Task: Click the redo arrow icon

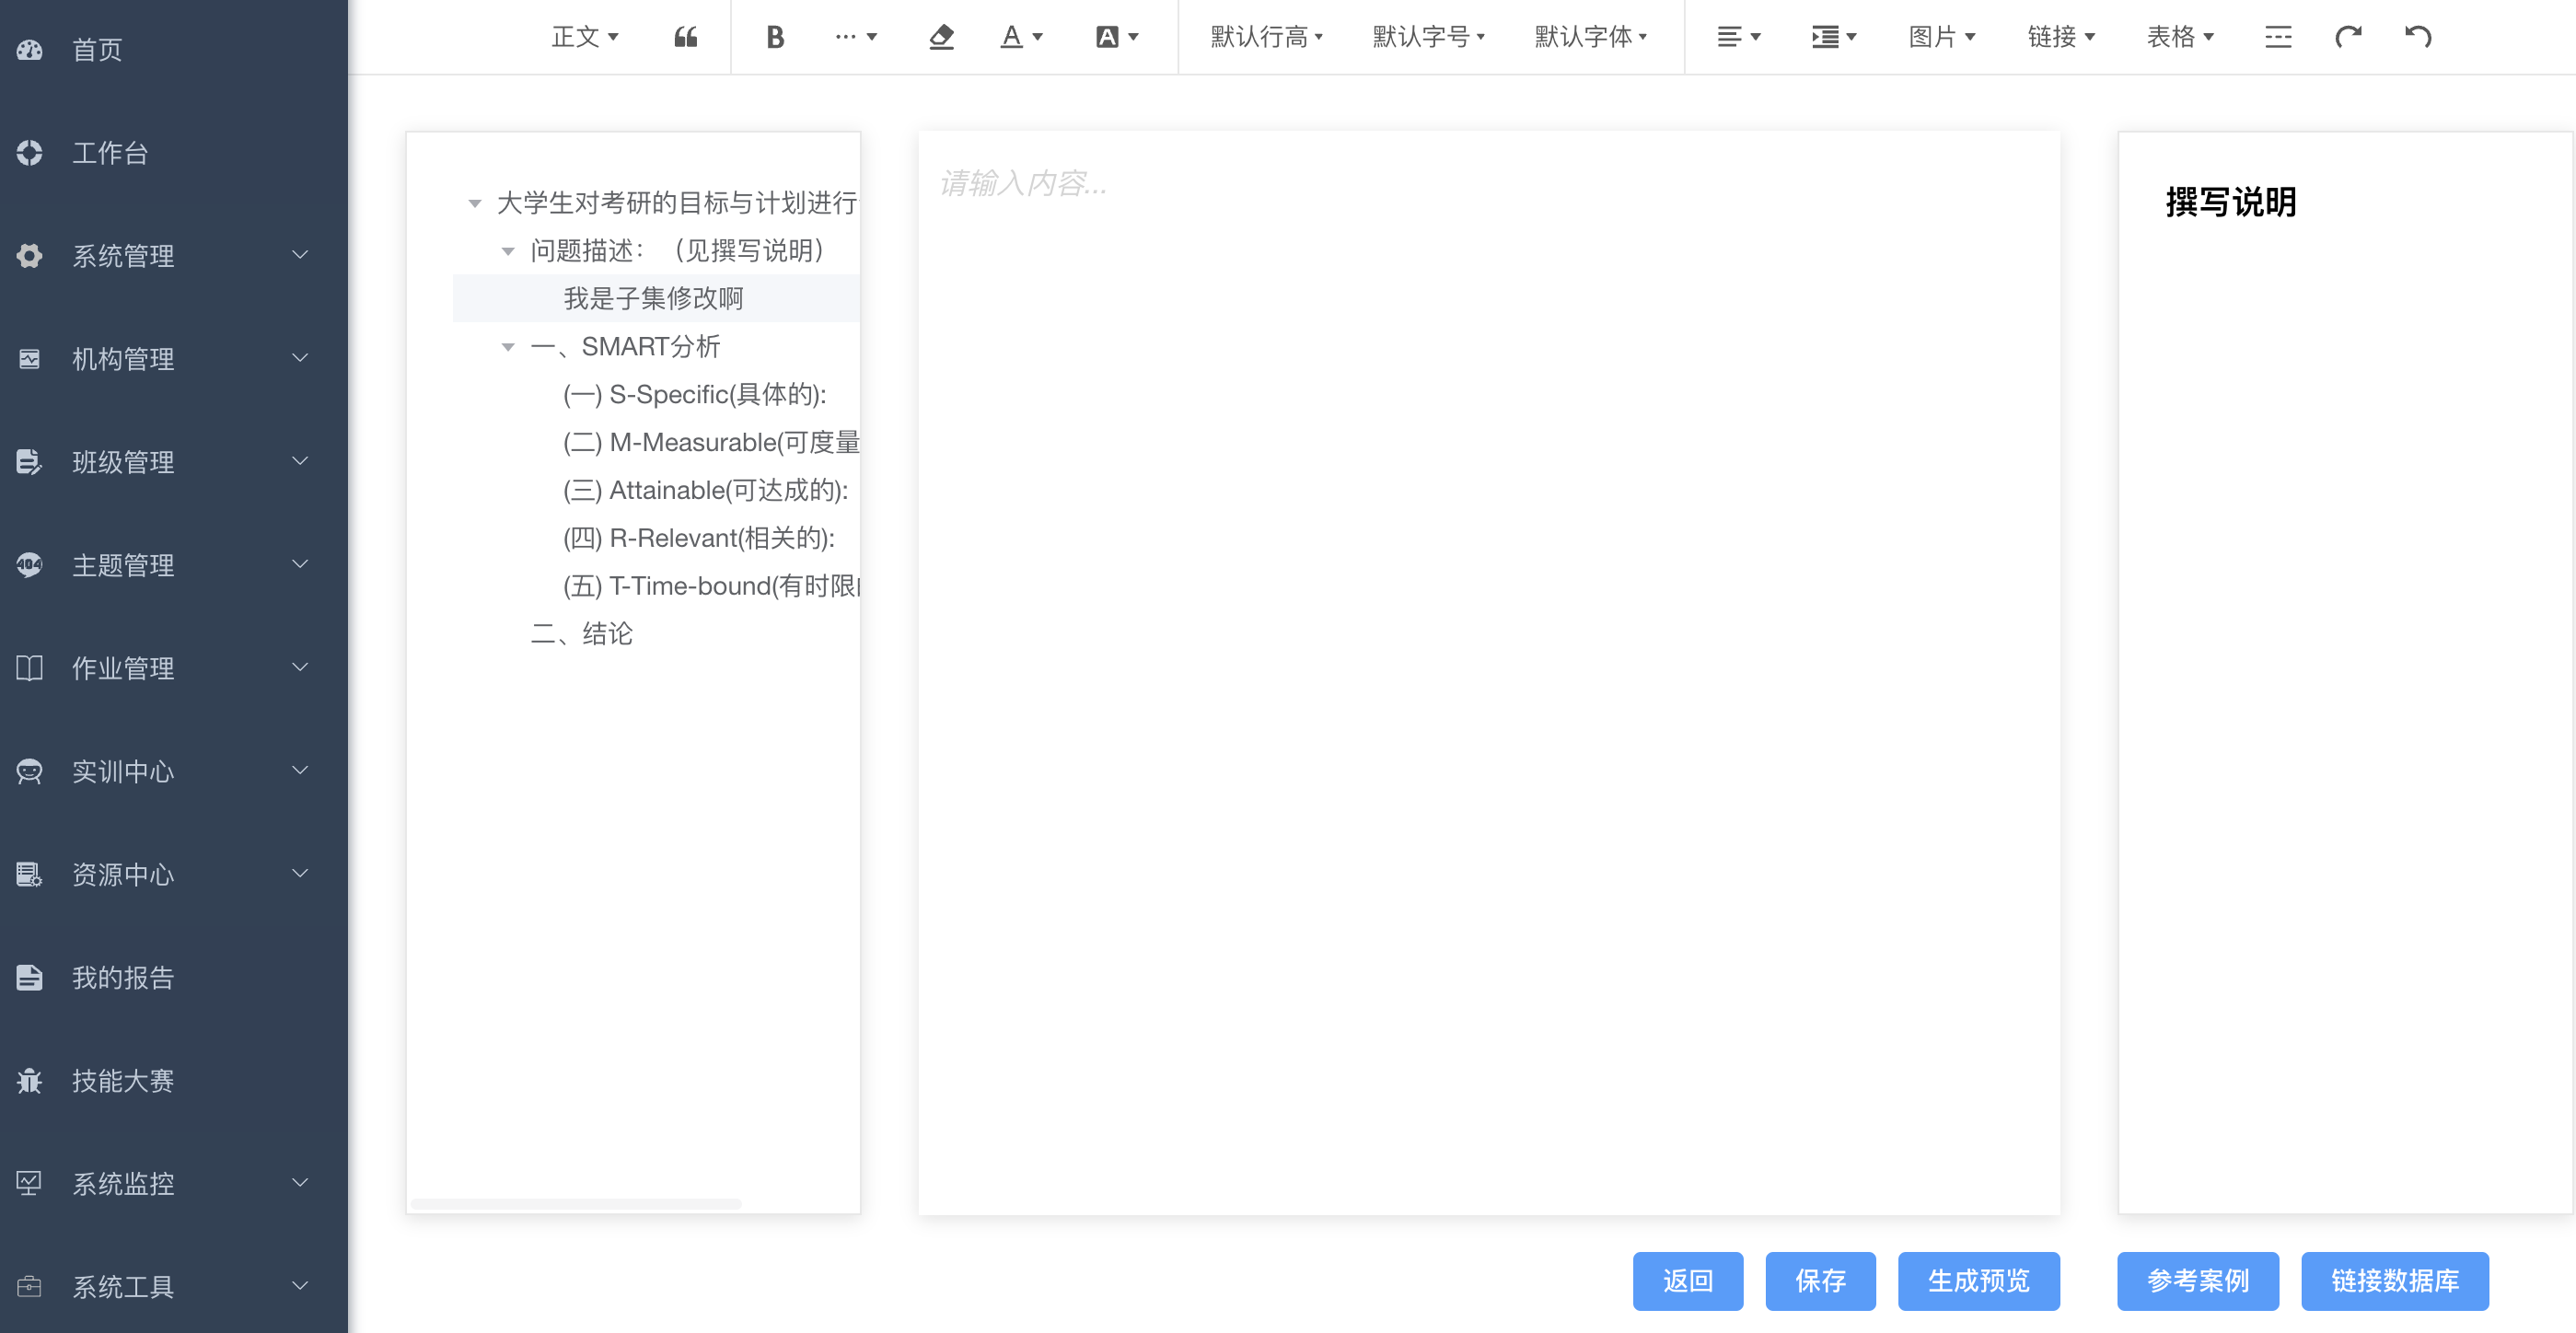Action: (x=2348, y=37)
